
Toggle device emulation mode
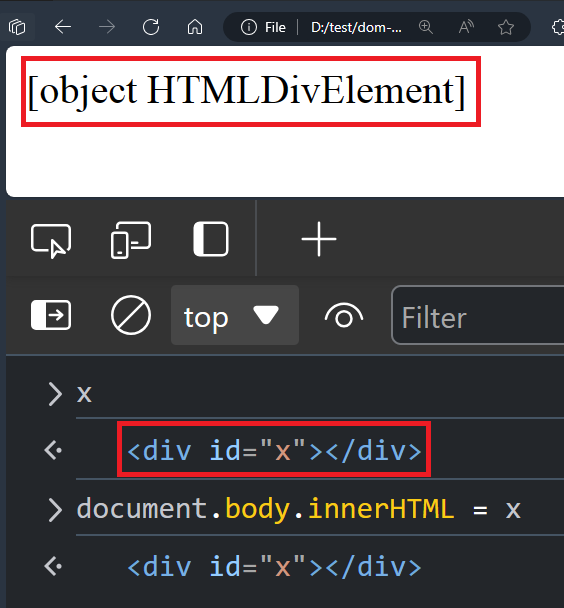click(x=131, y=240)
